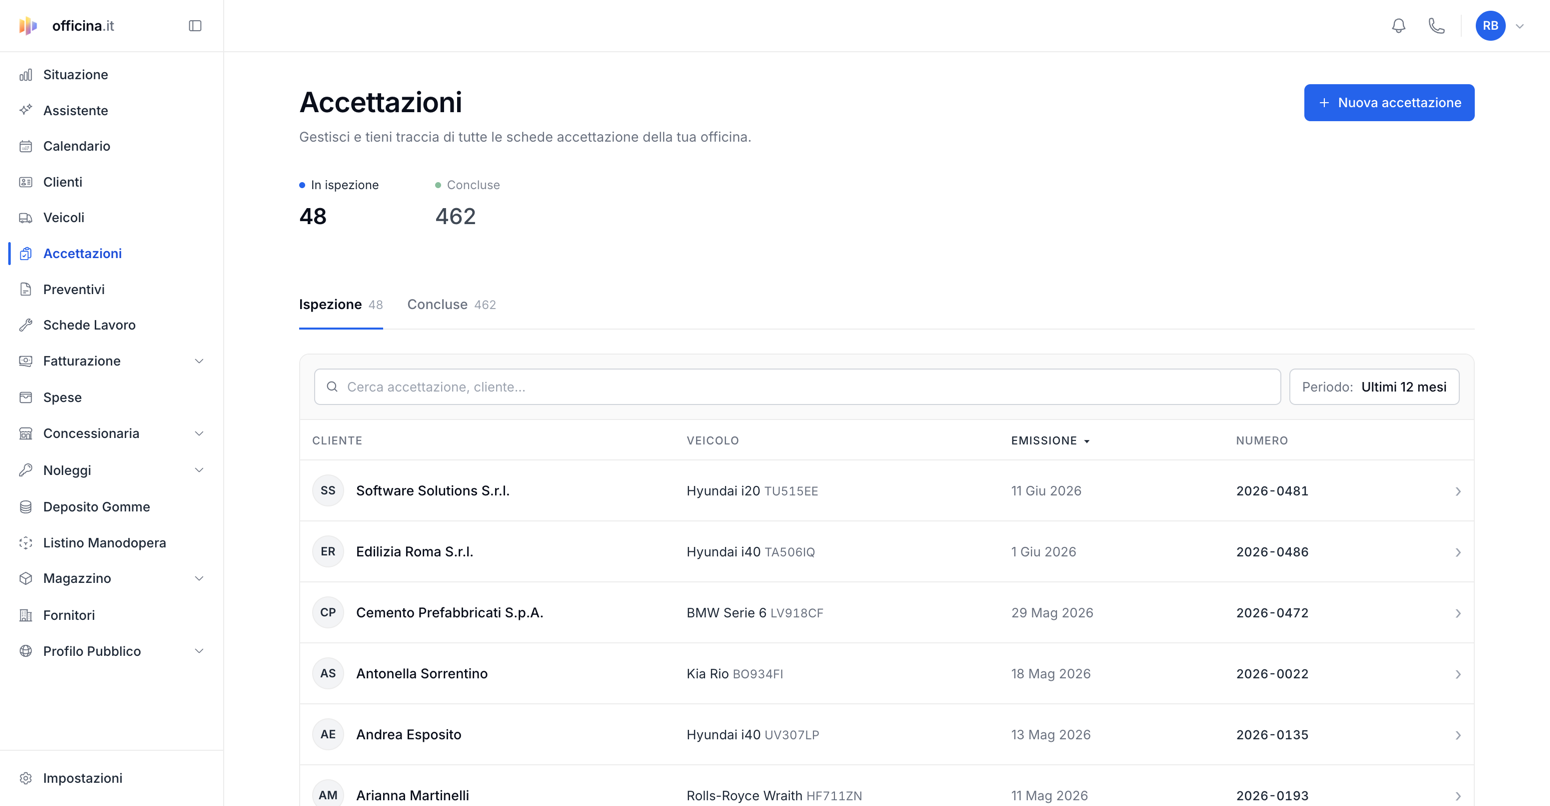This screenshot has width=1550, height=806.
Task: Open the RB user account menu
Action: pos(1501,26)
